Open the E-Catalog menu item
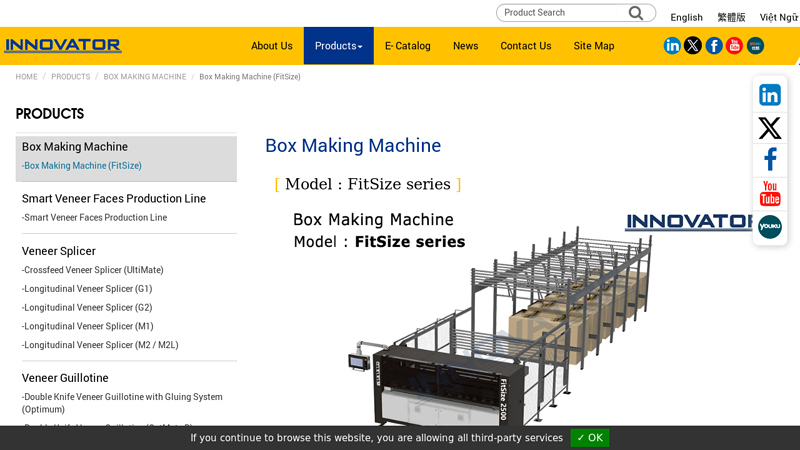Image resolution: width=800 pixels, height=450 pixels. click(408, 46)
